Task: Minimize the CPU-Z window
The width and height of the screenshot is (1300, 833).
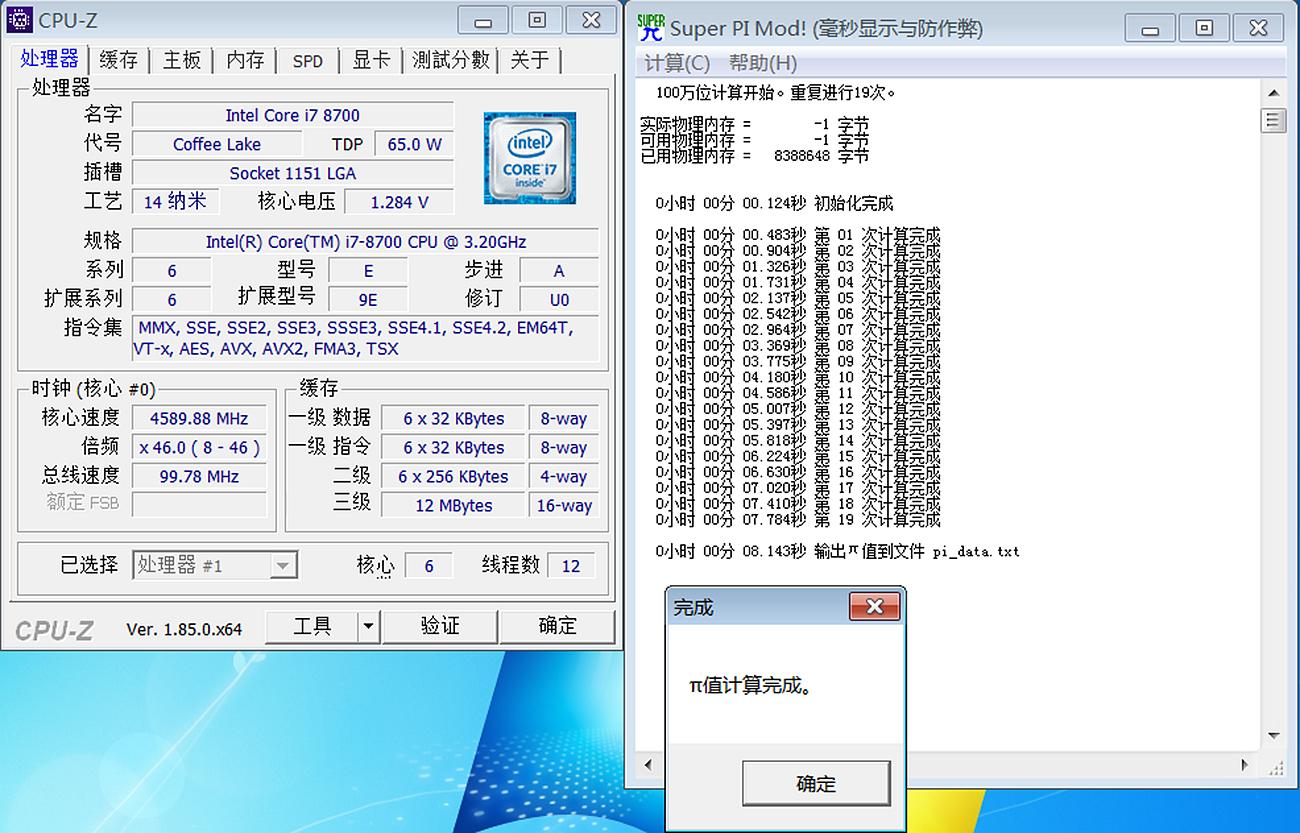Action: tap(484, 20)
